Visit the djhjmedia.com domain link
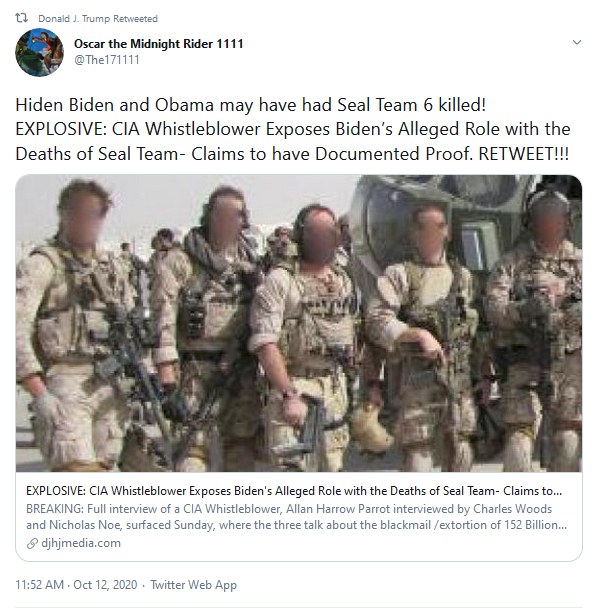Image resolution: width=598 pixels, height=608 pixels. click(81, 543)
